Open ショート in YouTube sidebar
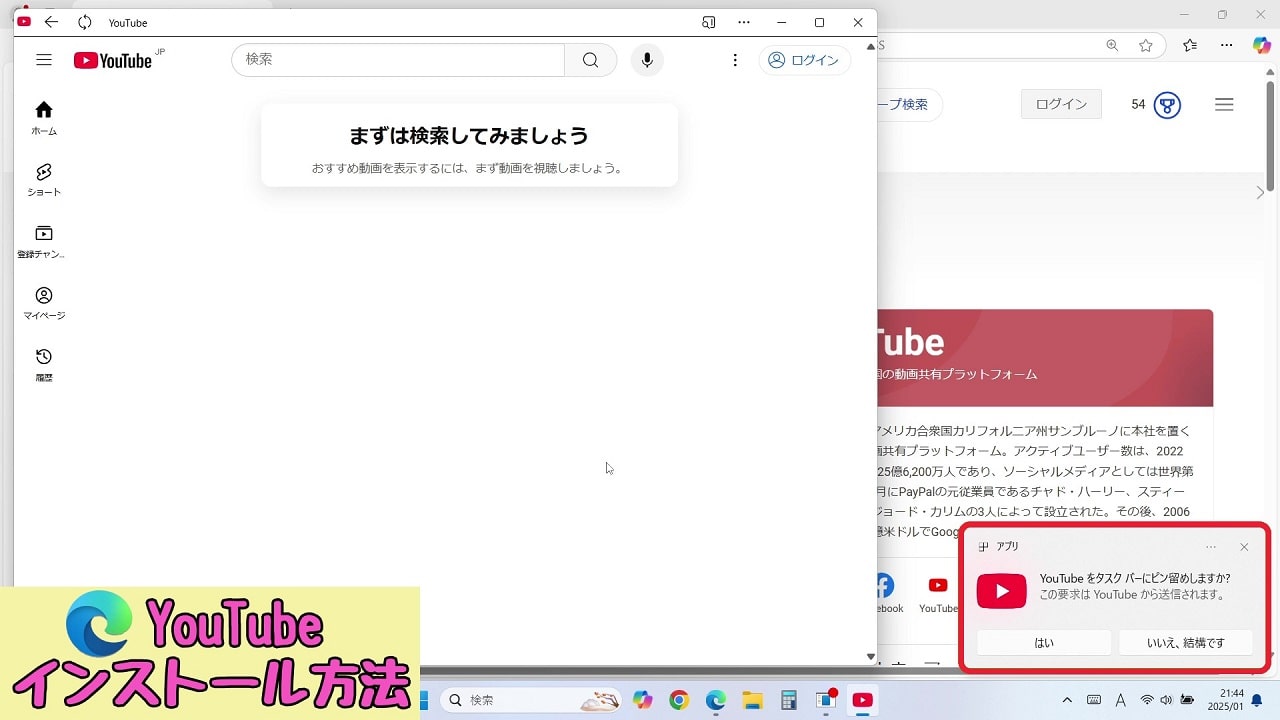 tap(44, 179)
